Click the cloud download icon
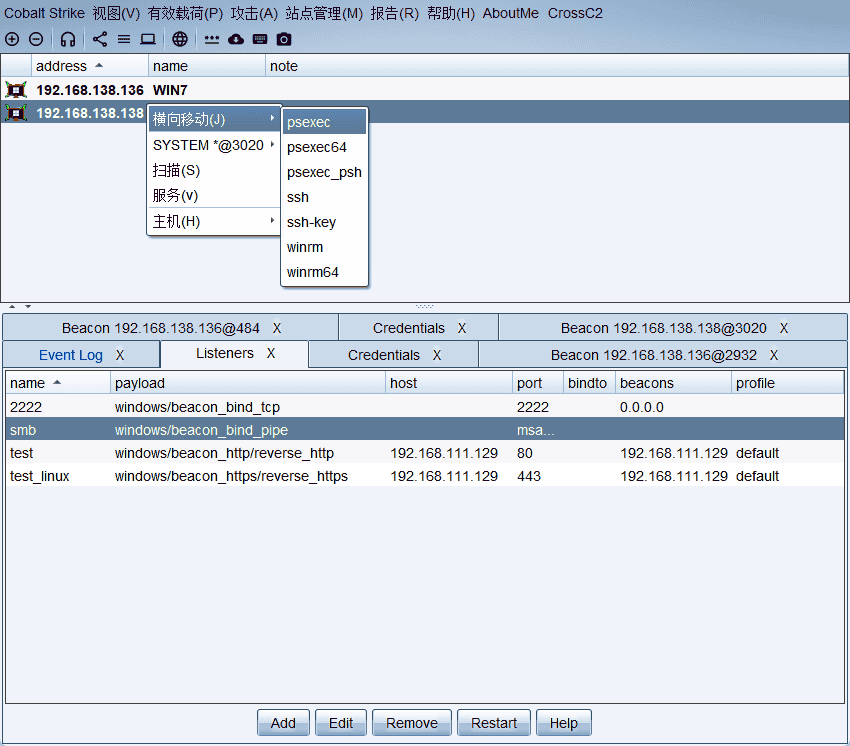Viewport: 850px width, 746px height. point(236,39)
